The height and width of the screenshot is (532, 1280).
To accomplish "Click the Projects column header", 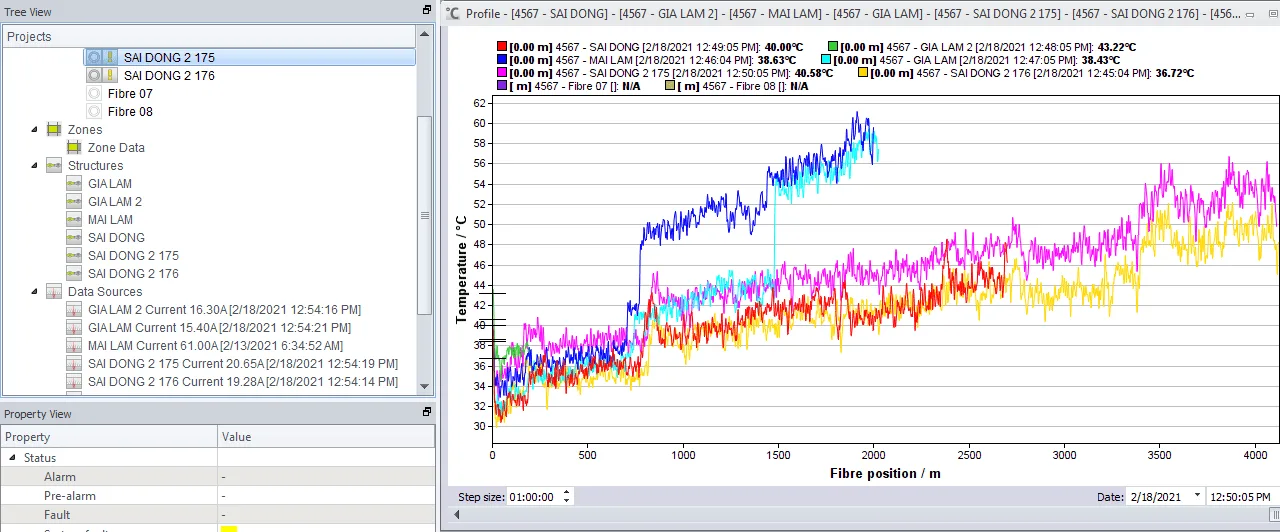I will [x=208, y=37].
